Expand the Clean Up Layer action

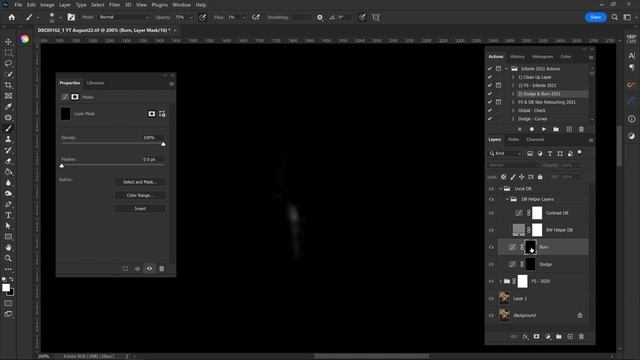point(513,77)
